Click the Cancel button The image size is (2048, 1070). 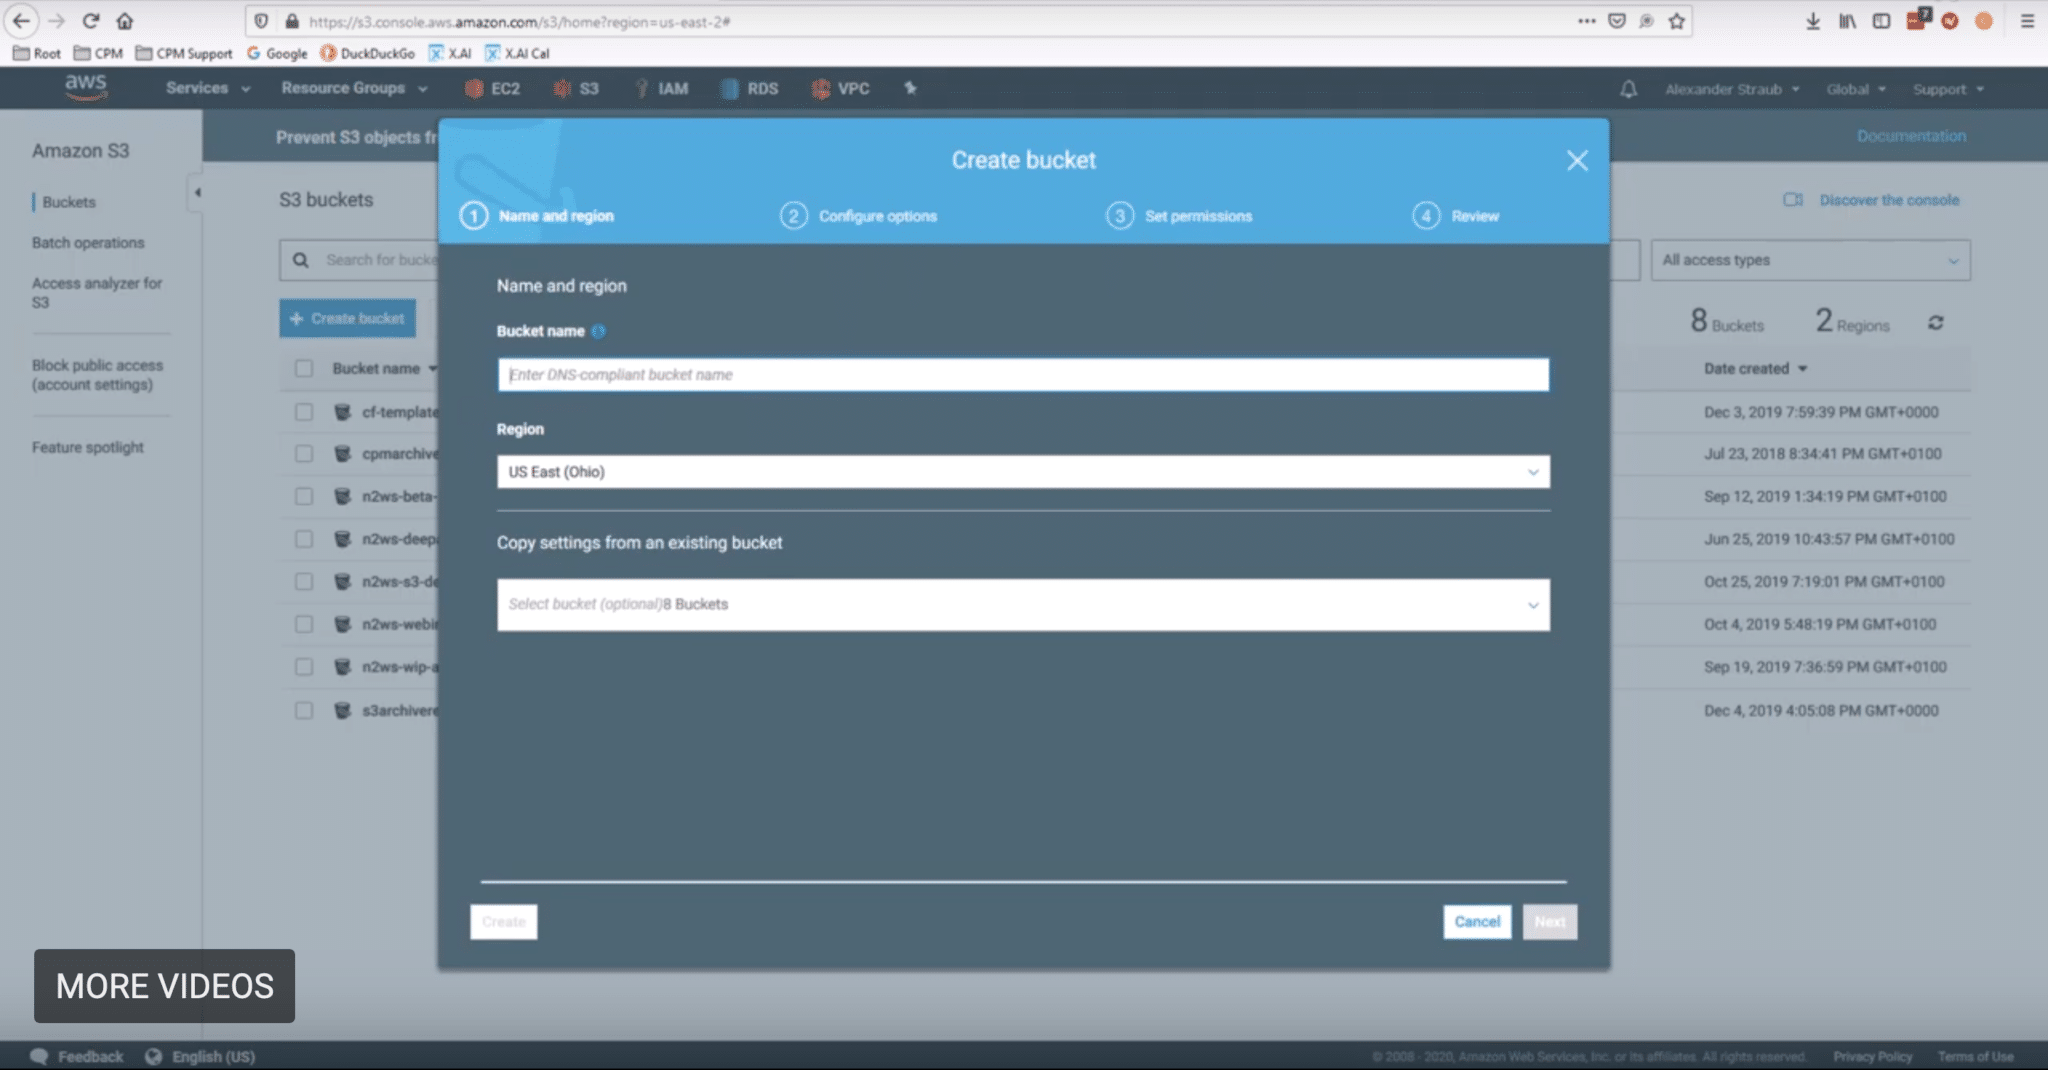1477,922
